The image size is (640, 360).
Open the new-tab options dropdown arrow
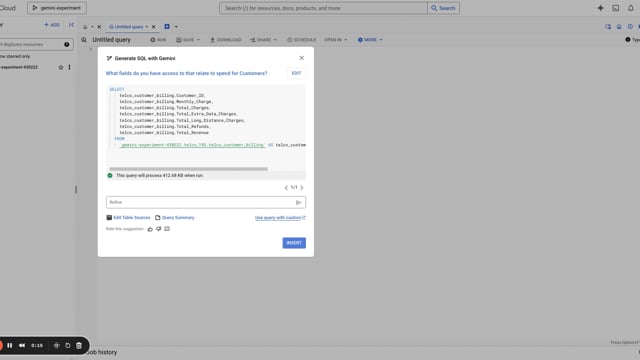click(x=176, y=27)
